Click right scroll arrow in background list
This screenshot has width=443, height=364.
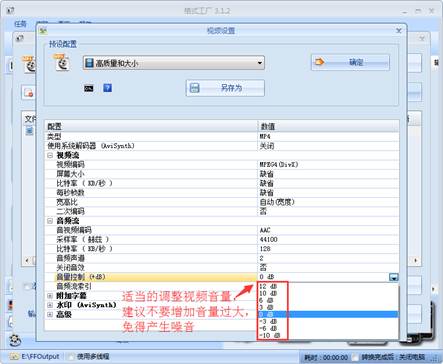416,260
